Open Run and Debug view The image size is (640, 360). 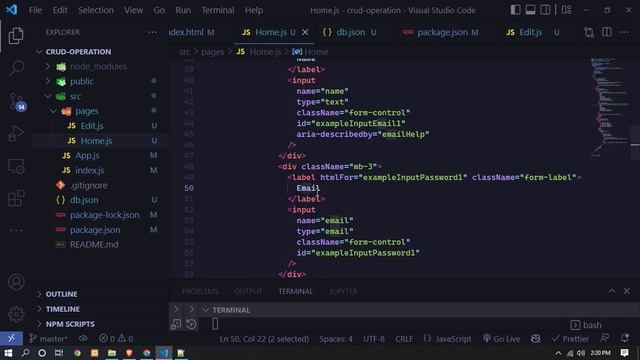click(x=16, y=133)
